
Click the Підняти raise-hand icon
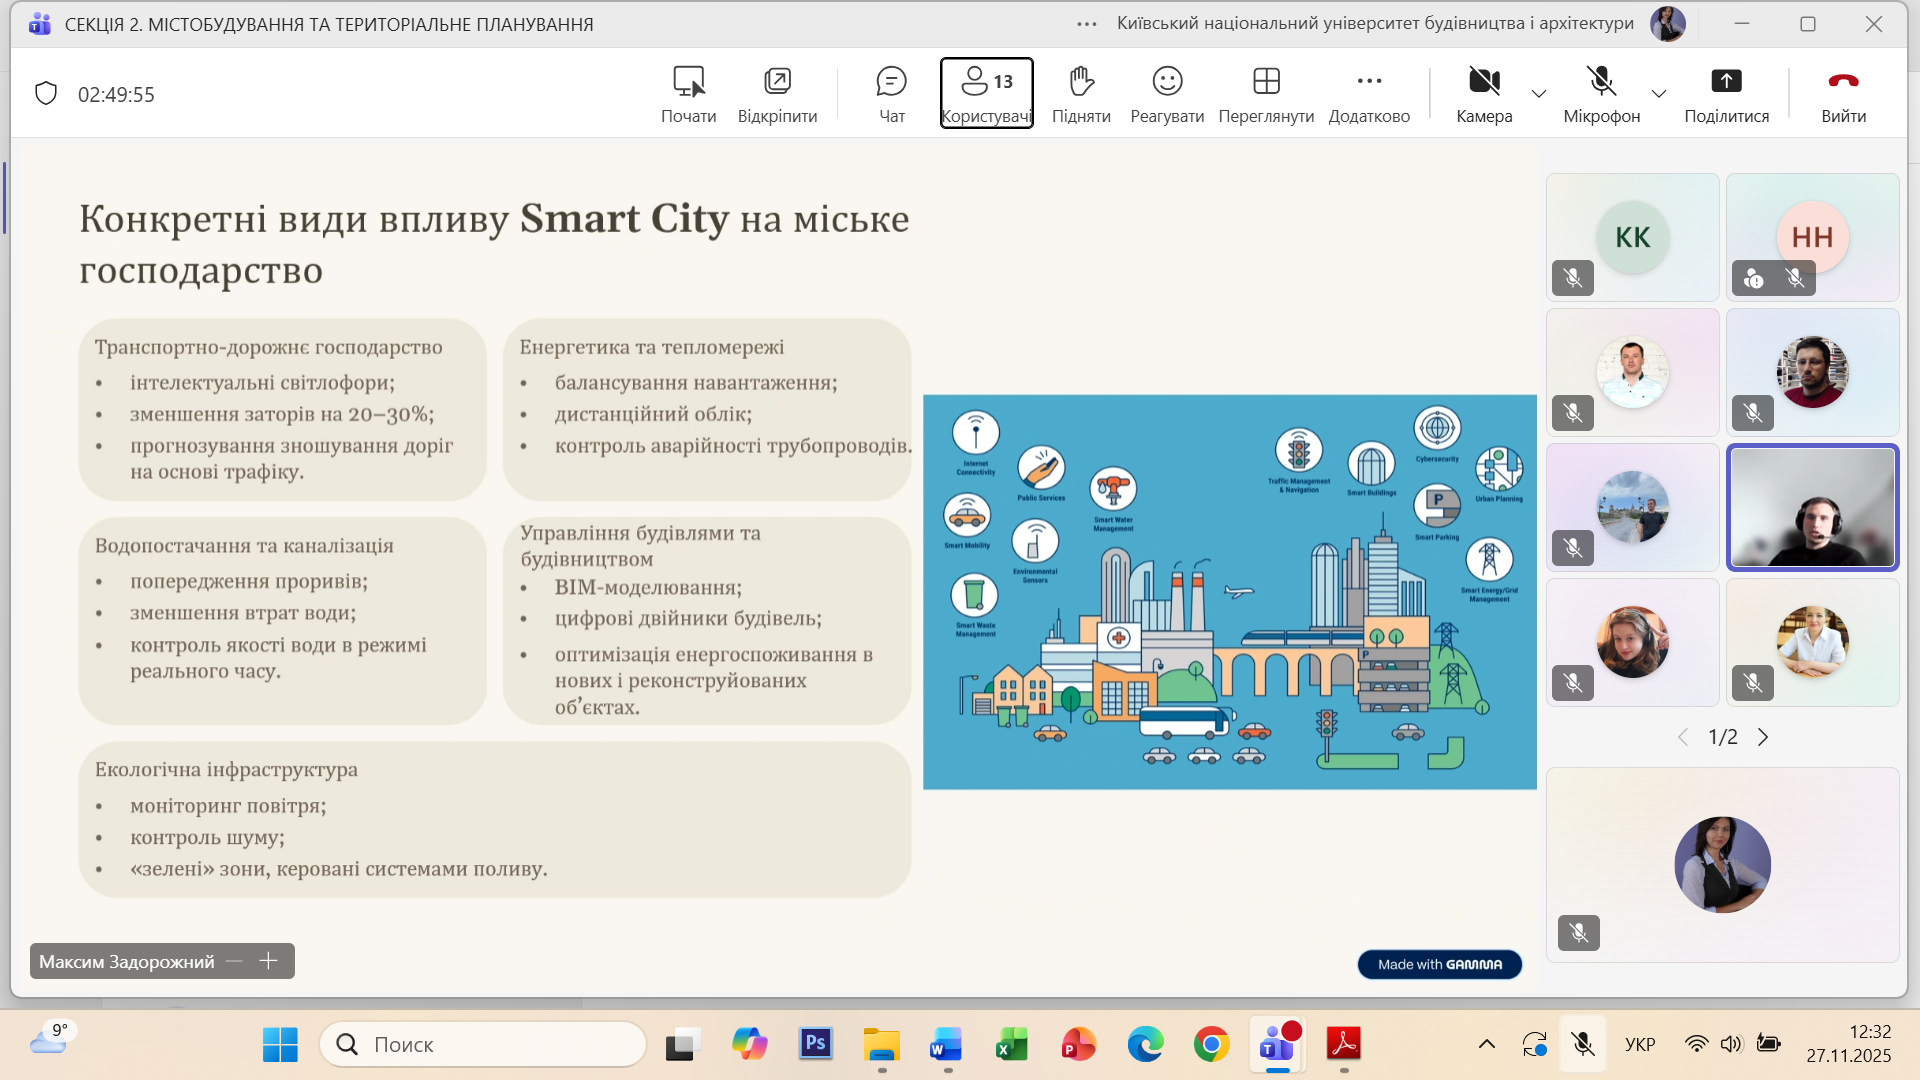(x=1081, y=81)
